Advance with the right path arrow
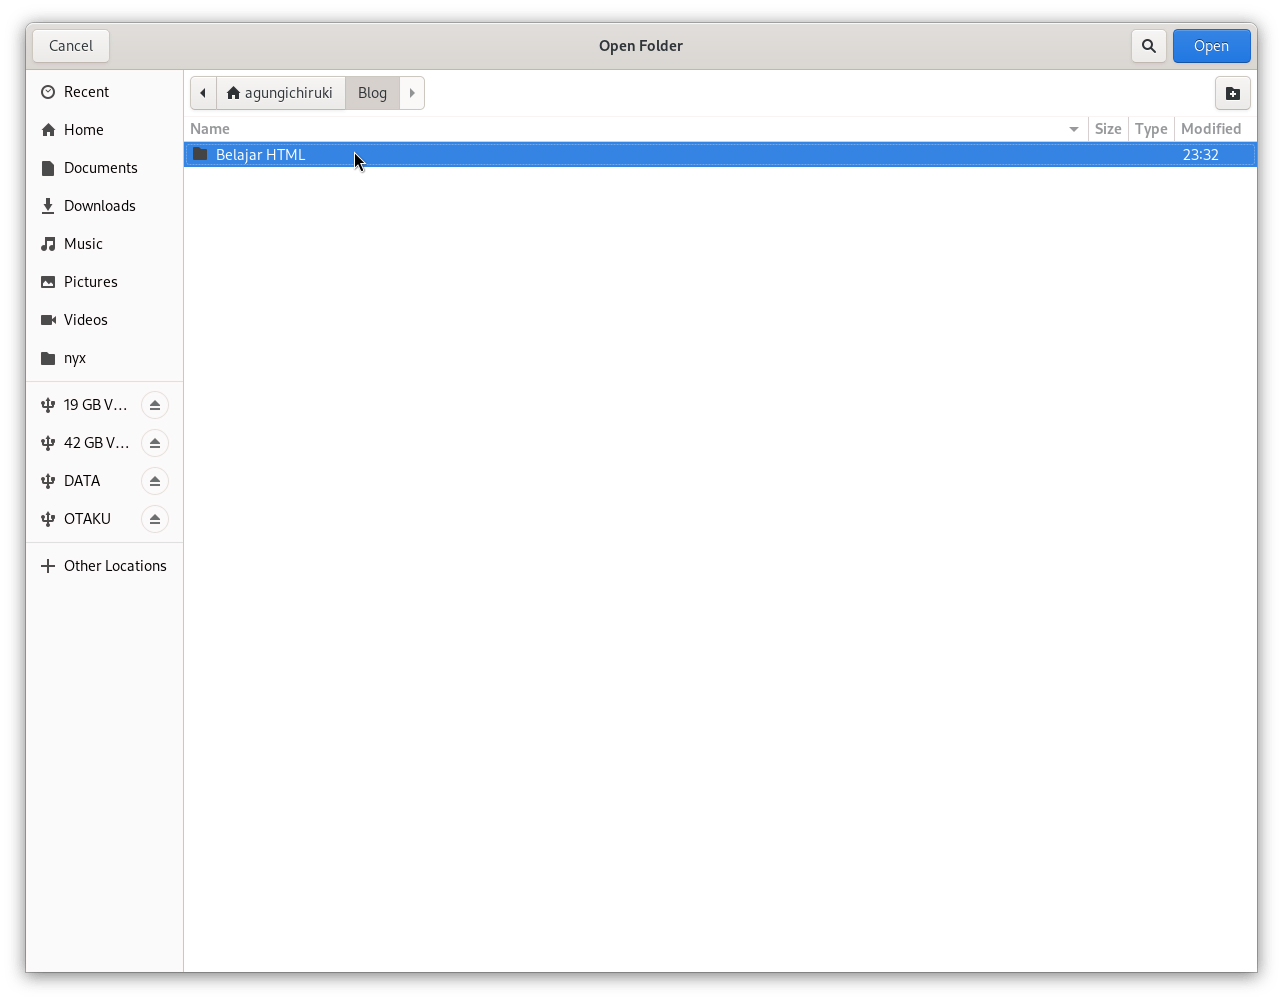 (x=412, y=93)
